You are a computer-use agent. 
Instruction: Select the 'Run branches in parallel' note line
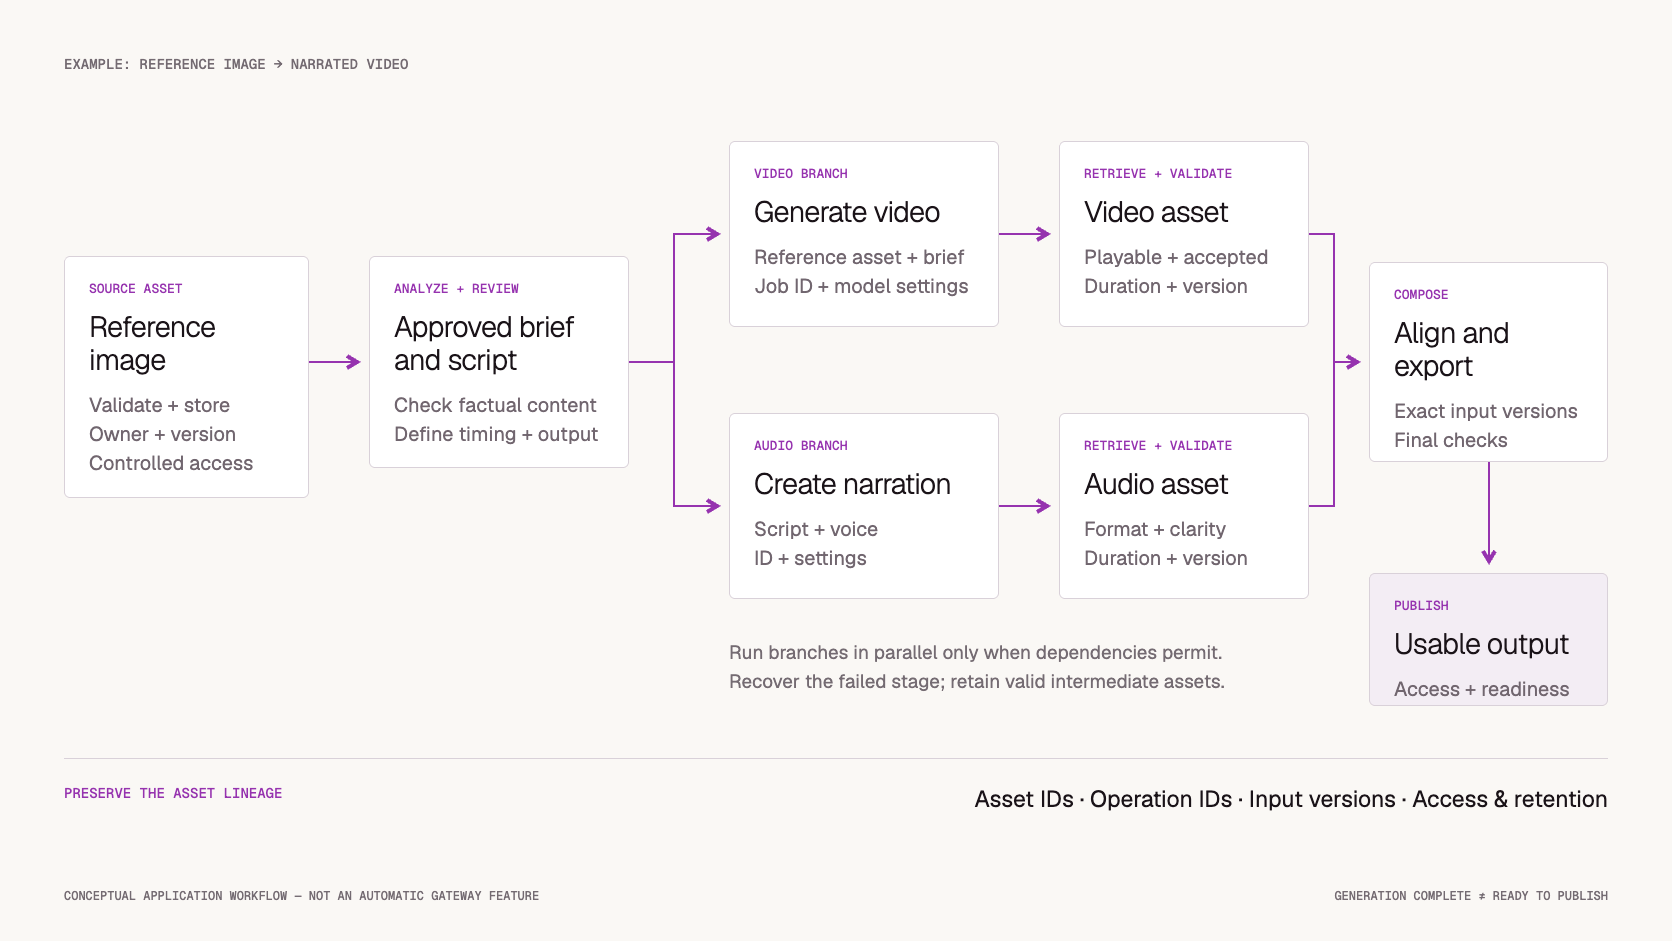(976, 652)
